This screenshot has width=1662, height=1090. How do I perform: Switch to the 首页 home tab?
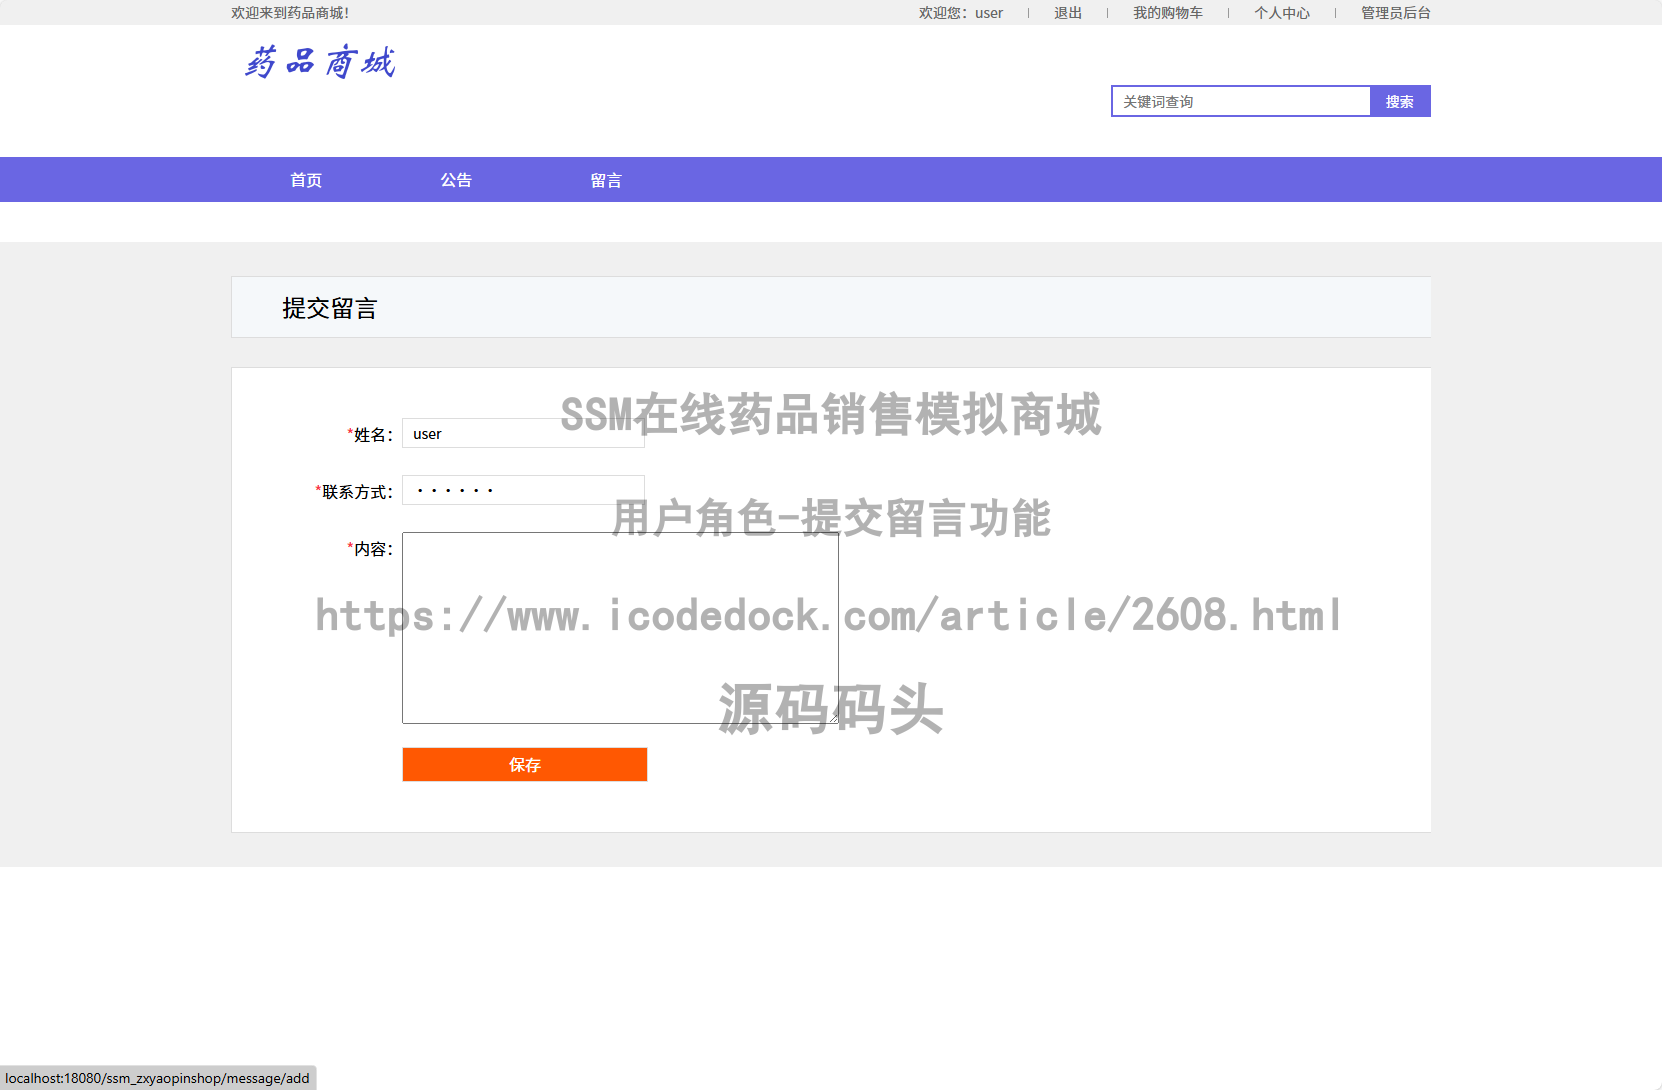click(305, 179)
